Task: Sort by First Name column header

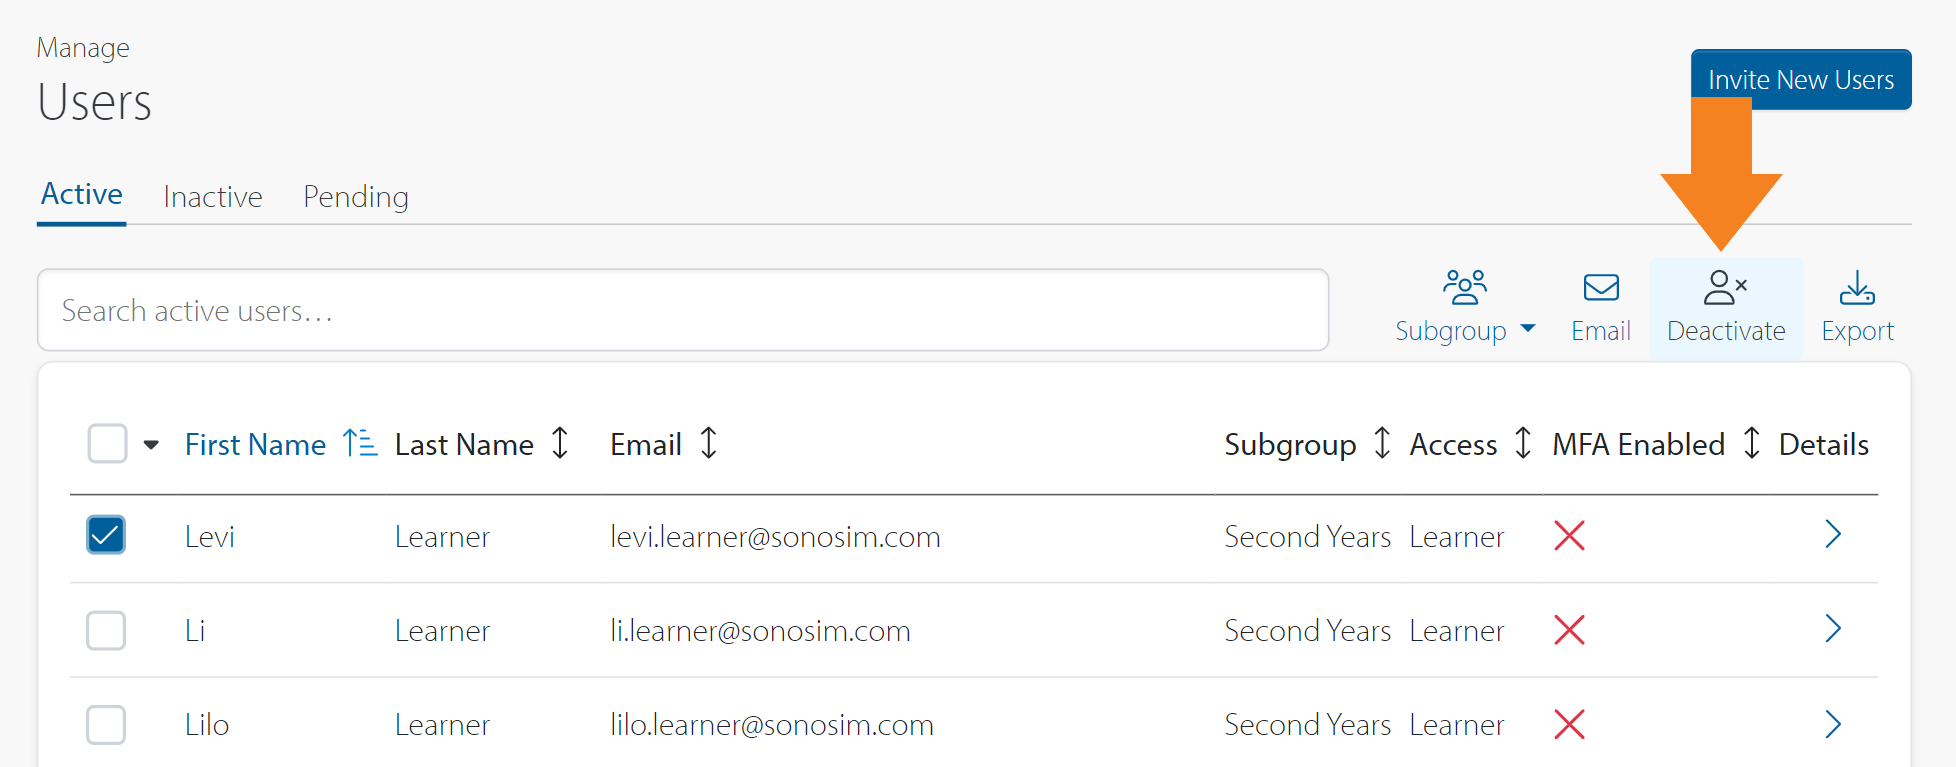Action: pos(256,444)
